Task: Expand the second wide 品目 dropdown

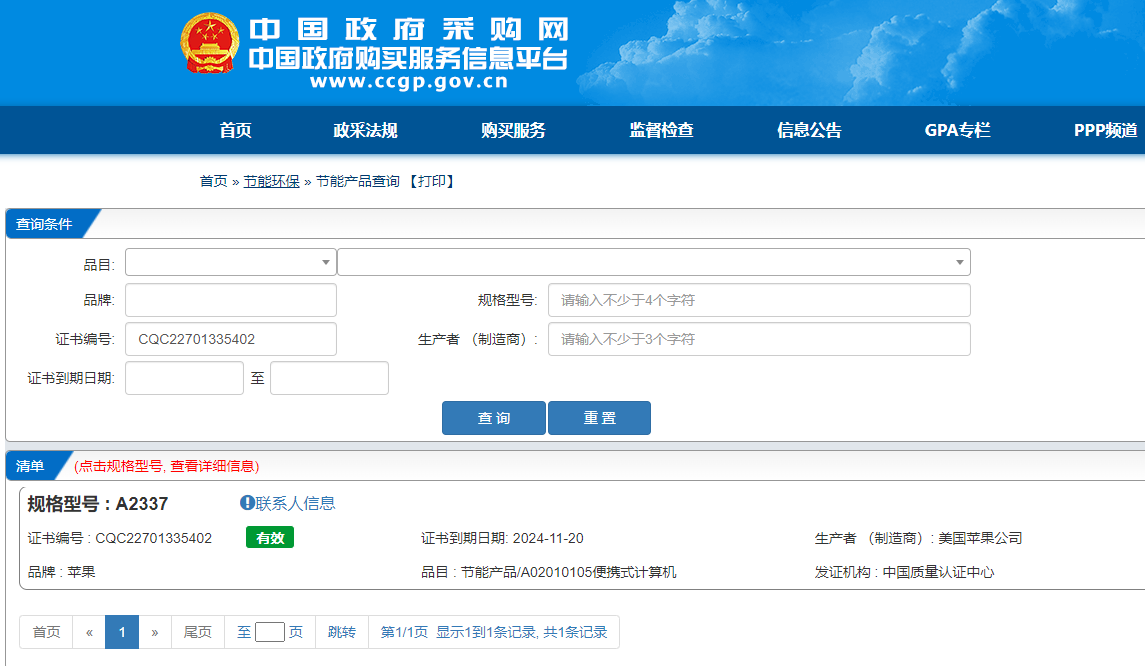Action: pos(654,262)
